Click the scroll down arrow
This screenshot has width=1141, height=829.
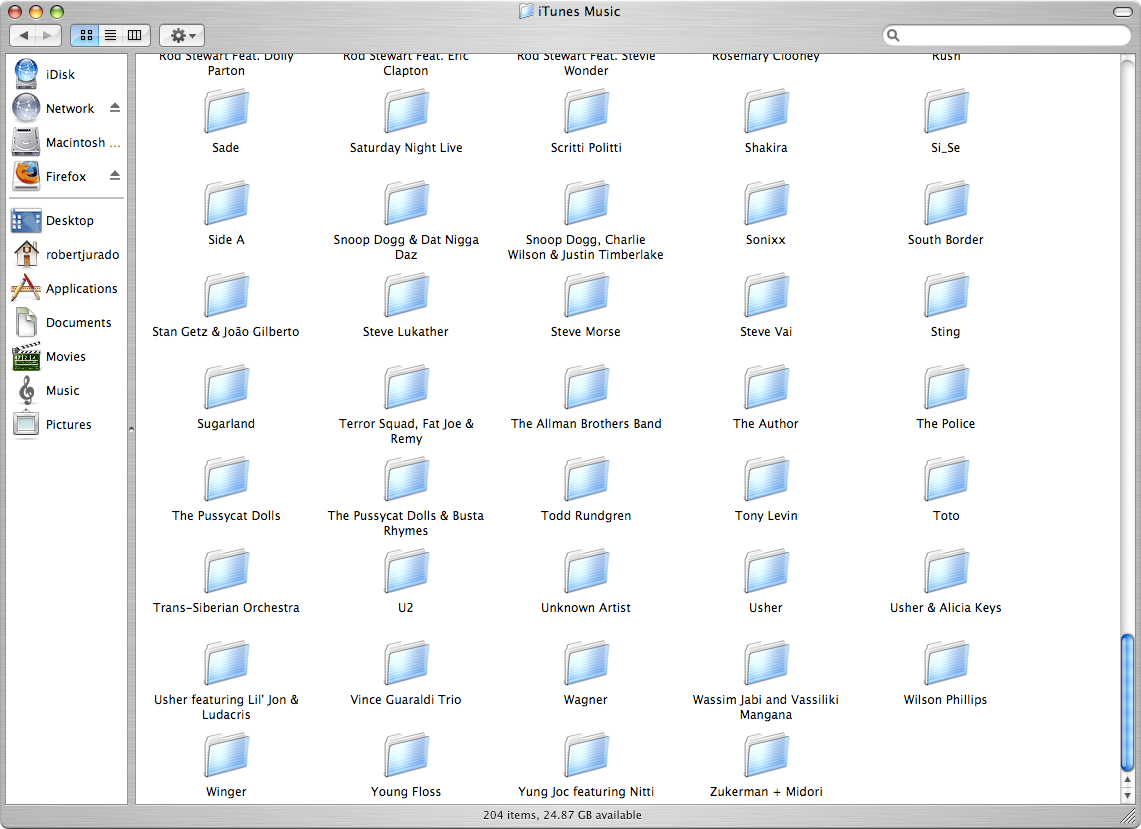pyautogui.click(x=1127, y=796)
